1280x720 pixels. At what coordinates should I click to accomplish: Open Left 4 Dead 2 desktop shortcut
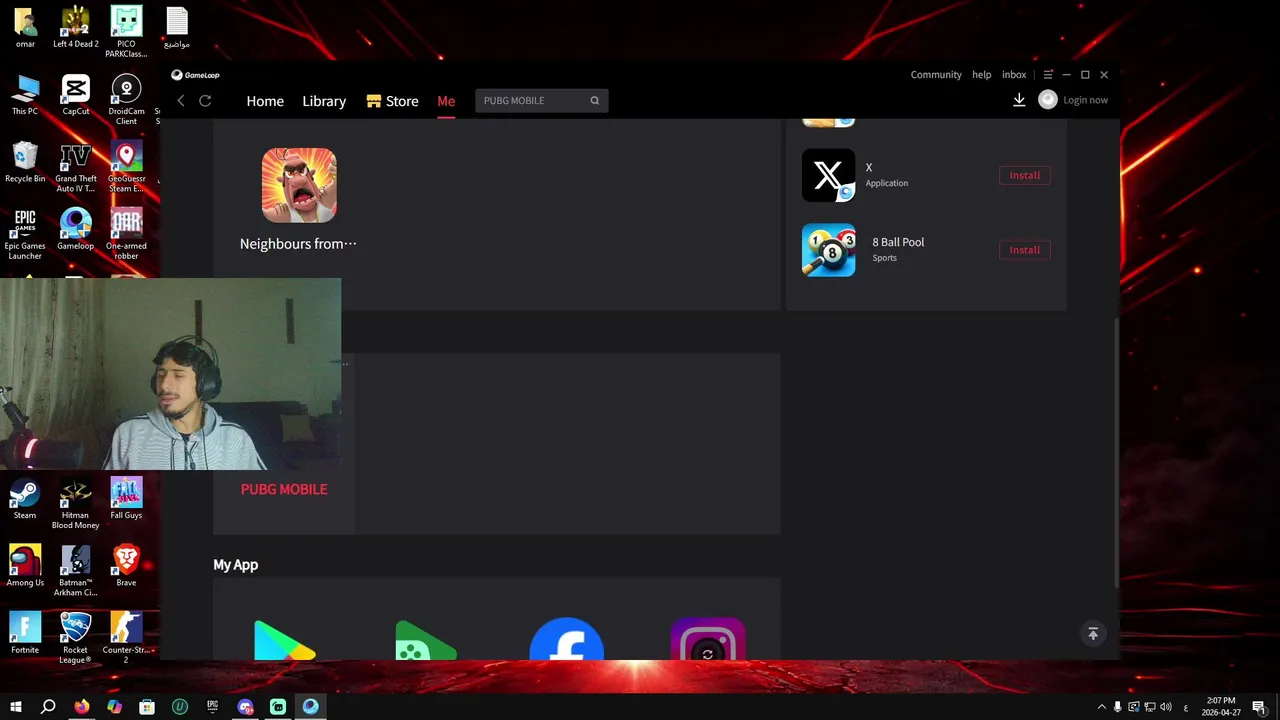point(75,27)
